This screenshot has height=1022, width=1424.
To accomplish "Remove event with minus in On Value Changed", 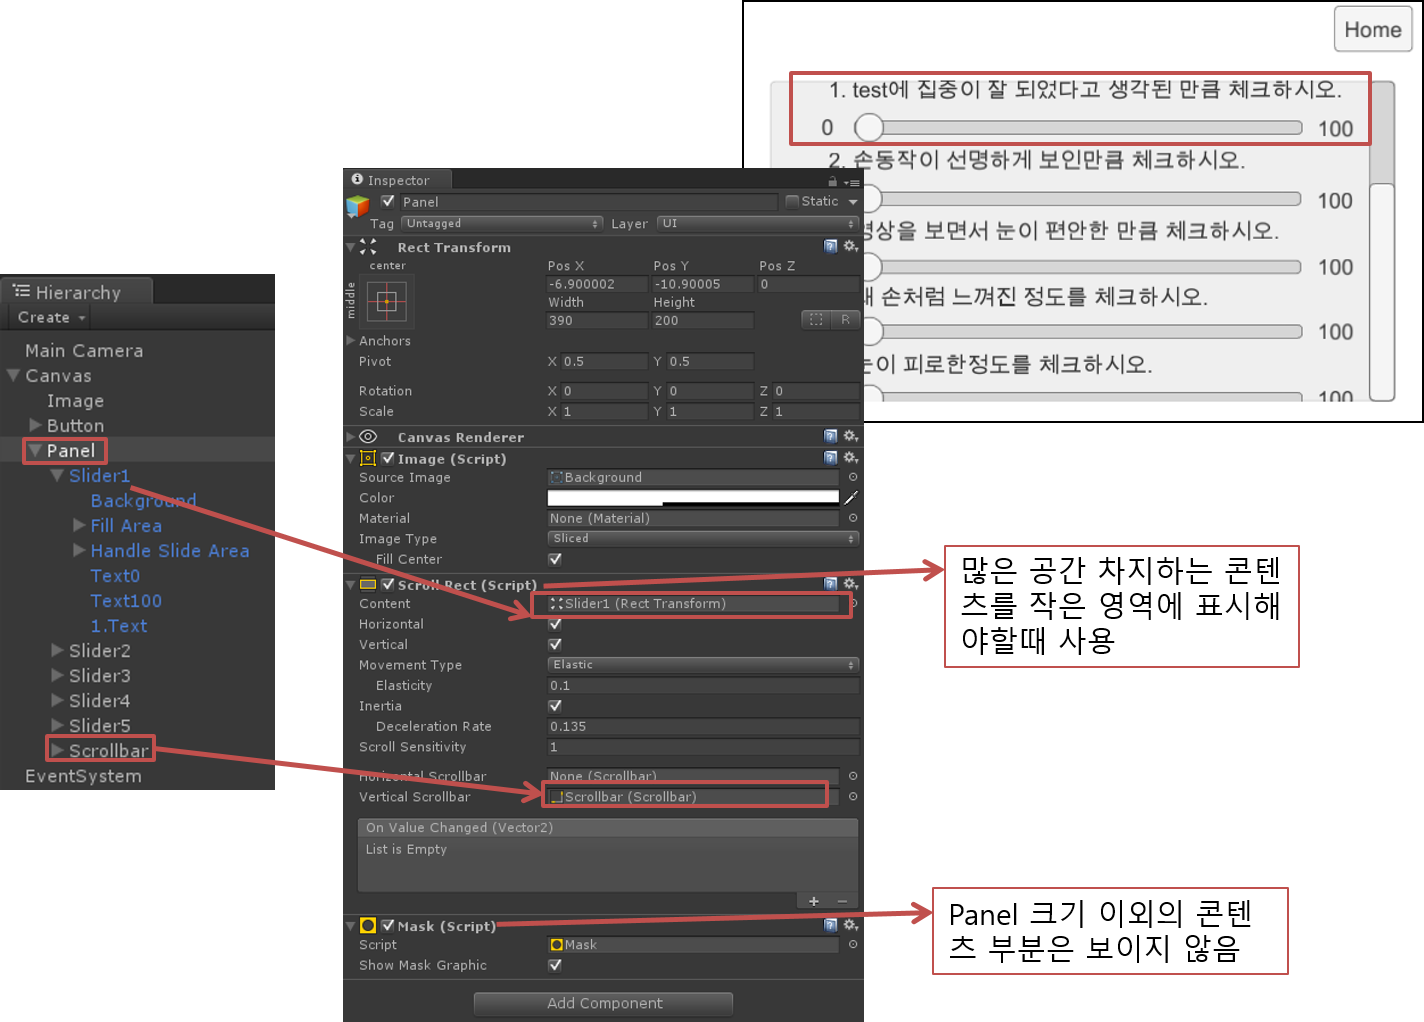I will point(842,901).
